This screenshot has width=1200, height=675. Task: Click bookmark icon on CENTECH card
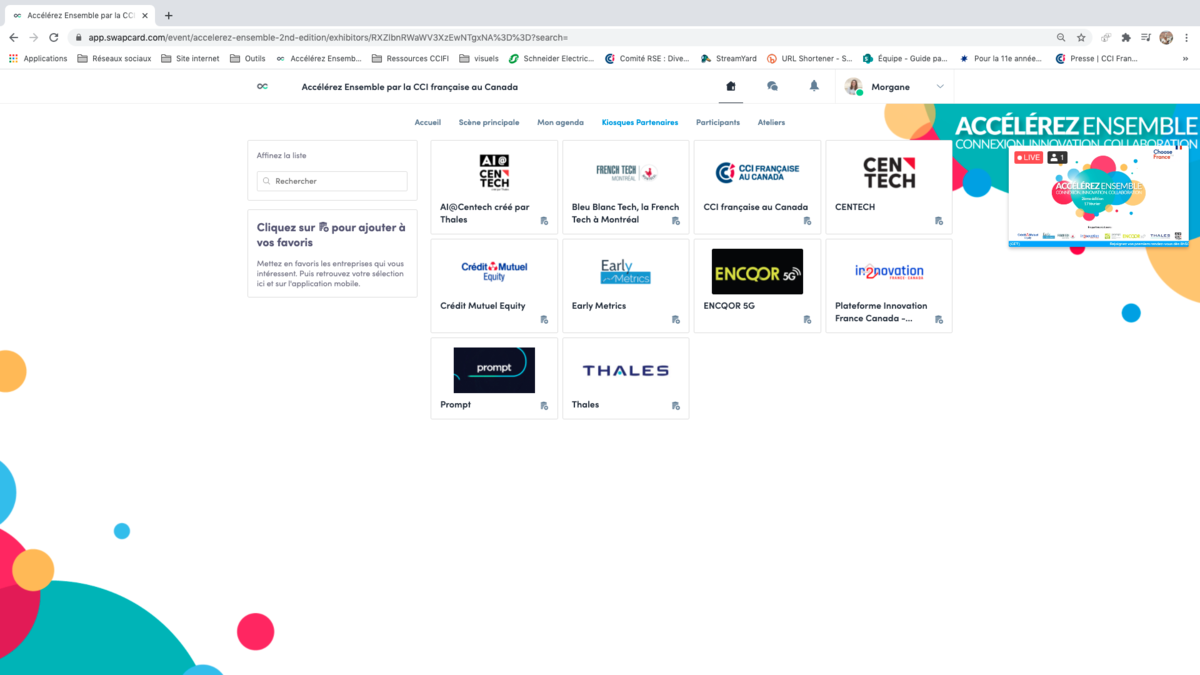point(939,221)
